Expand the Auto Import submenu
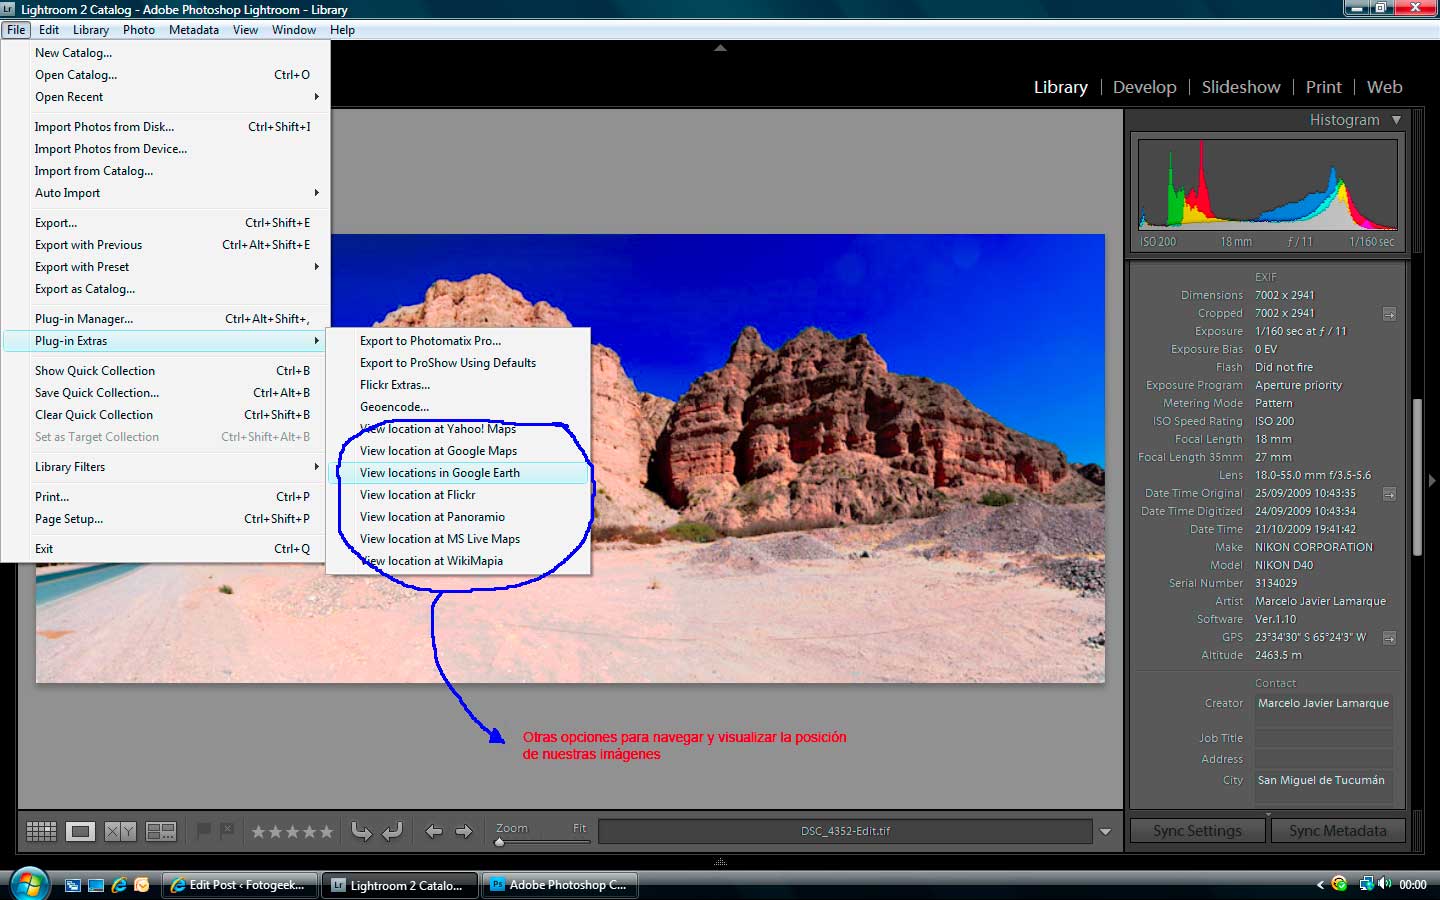1440x900 pixels. click(x=166, y=193)
